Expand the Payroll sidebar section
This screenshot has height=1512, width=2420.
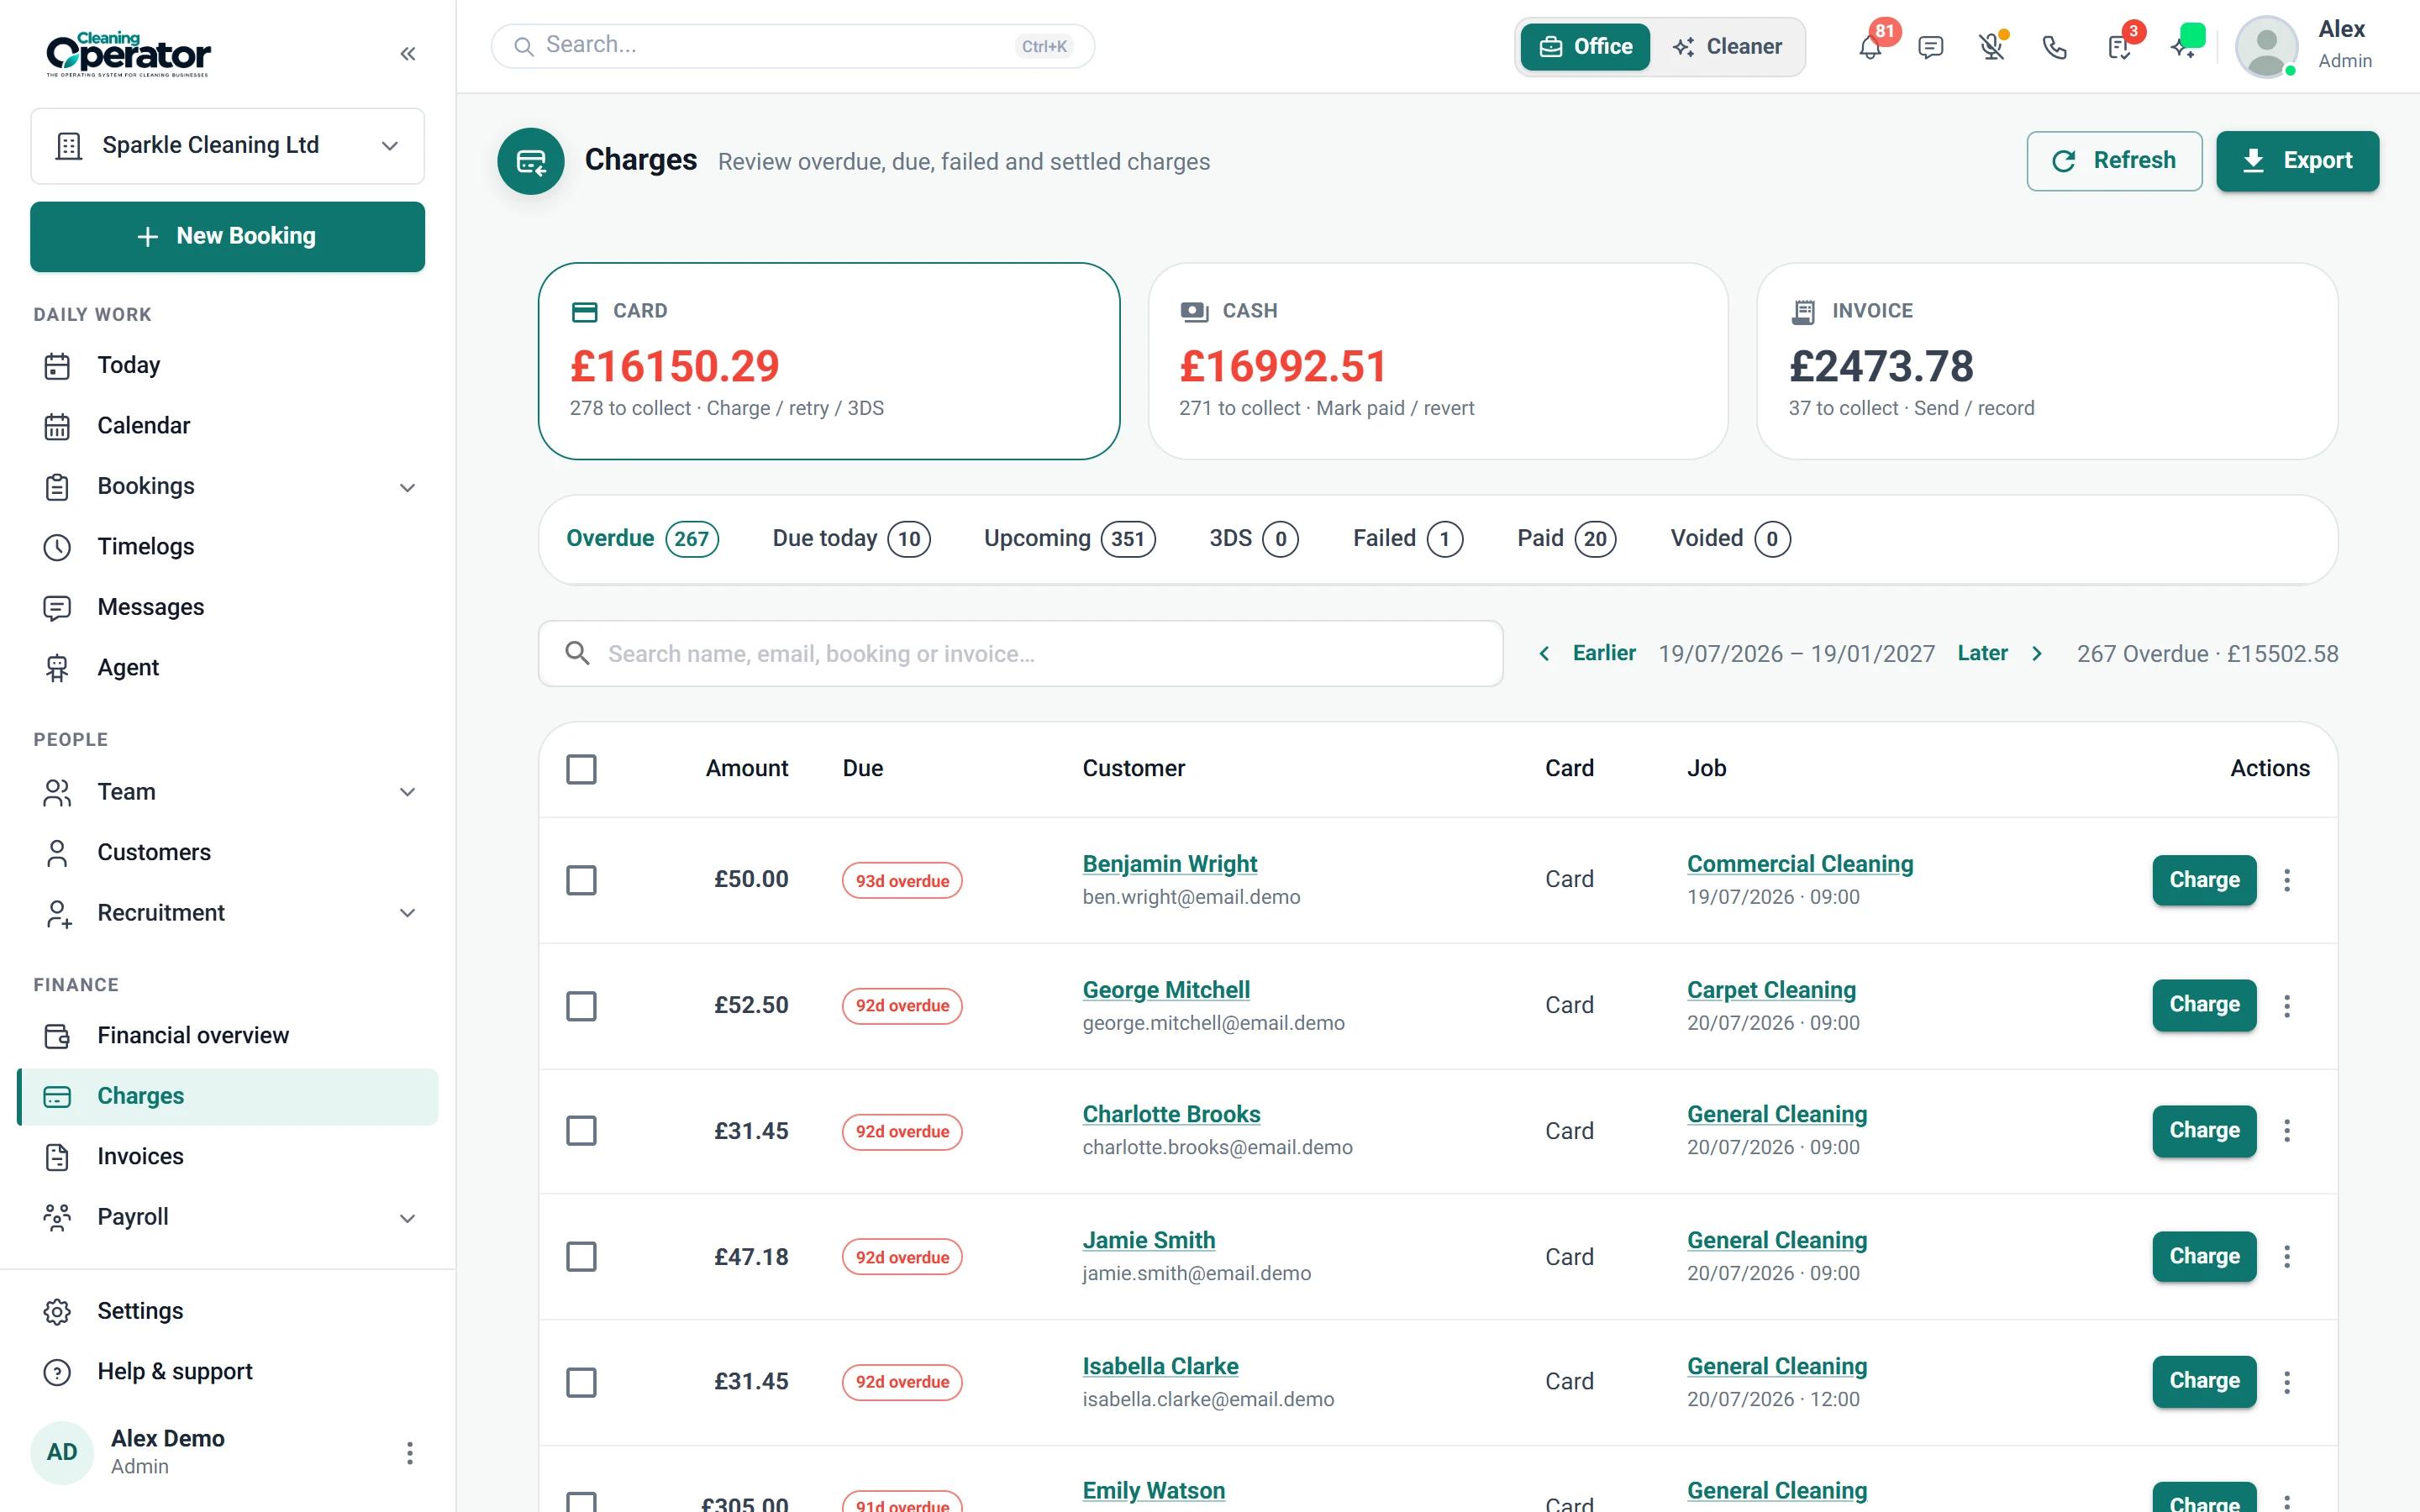click(407, 1218)
